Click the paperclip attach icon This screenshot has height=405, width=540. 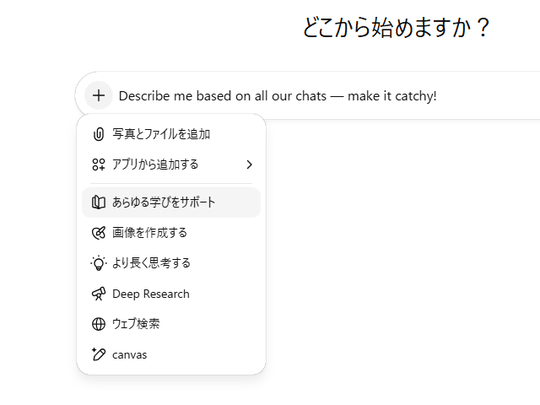pyautogui.click(x=98, y=134)
